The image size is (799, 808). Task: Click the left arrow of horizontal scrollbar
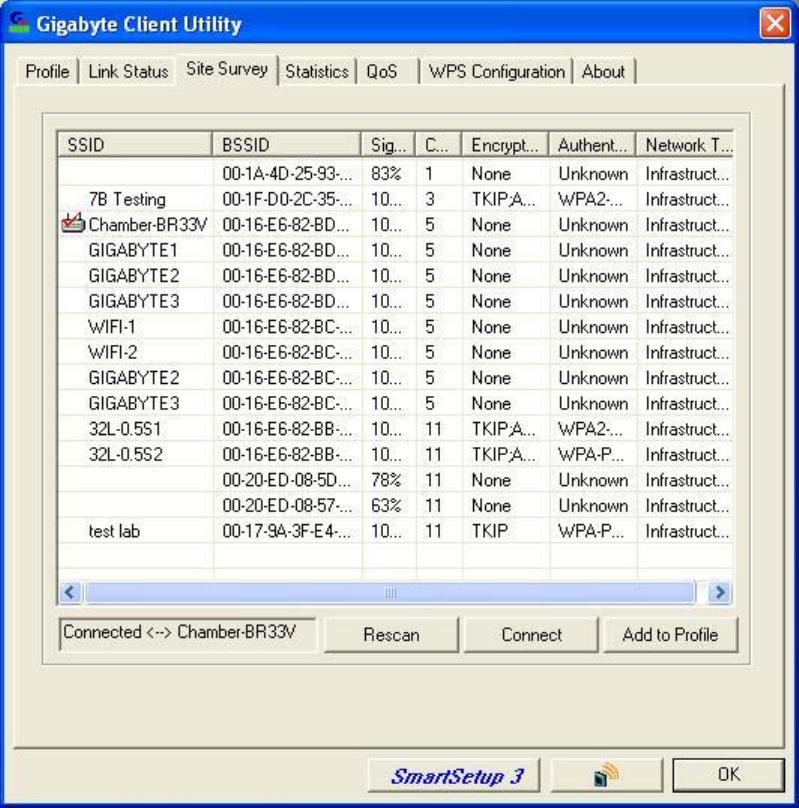pyautogui.click(x=70, y=593)
